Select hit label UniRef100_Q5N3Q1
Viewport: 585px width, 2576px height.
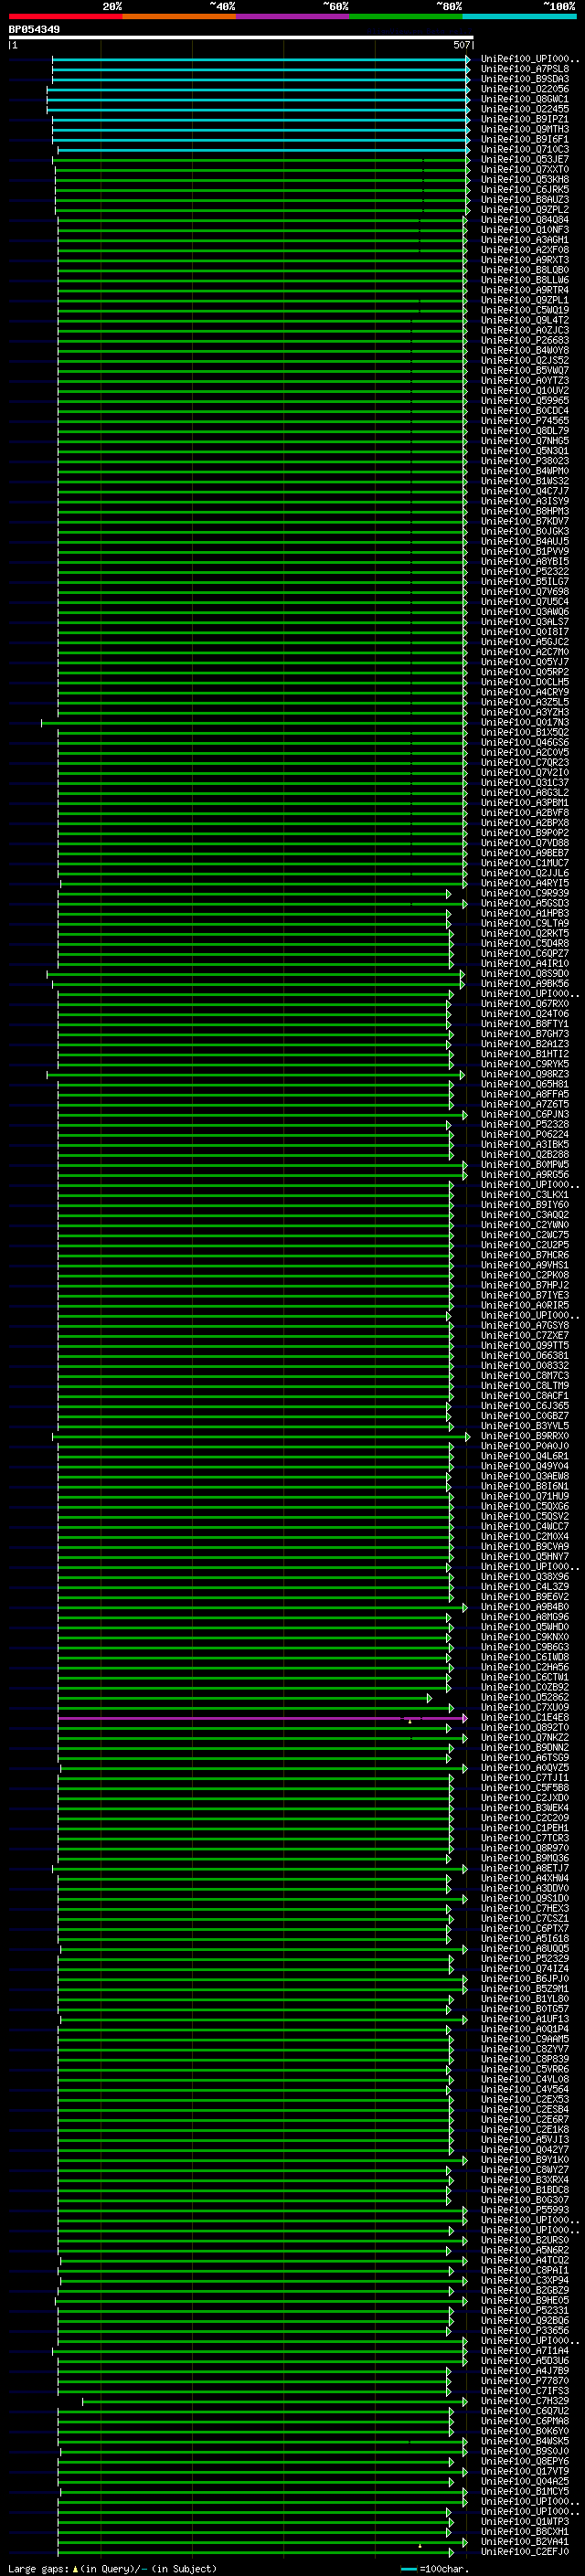point(525,451)
